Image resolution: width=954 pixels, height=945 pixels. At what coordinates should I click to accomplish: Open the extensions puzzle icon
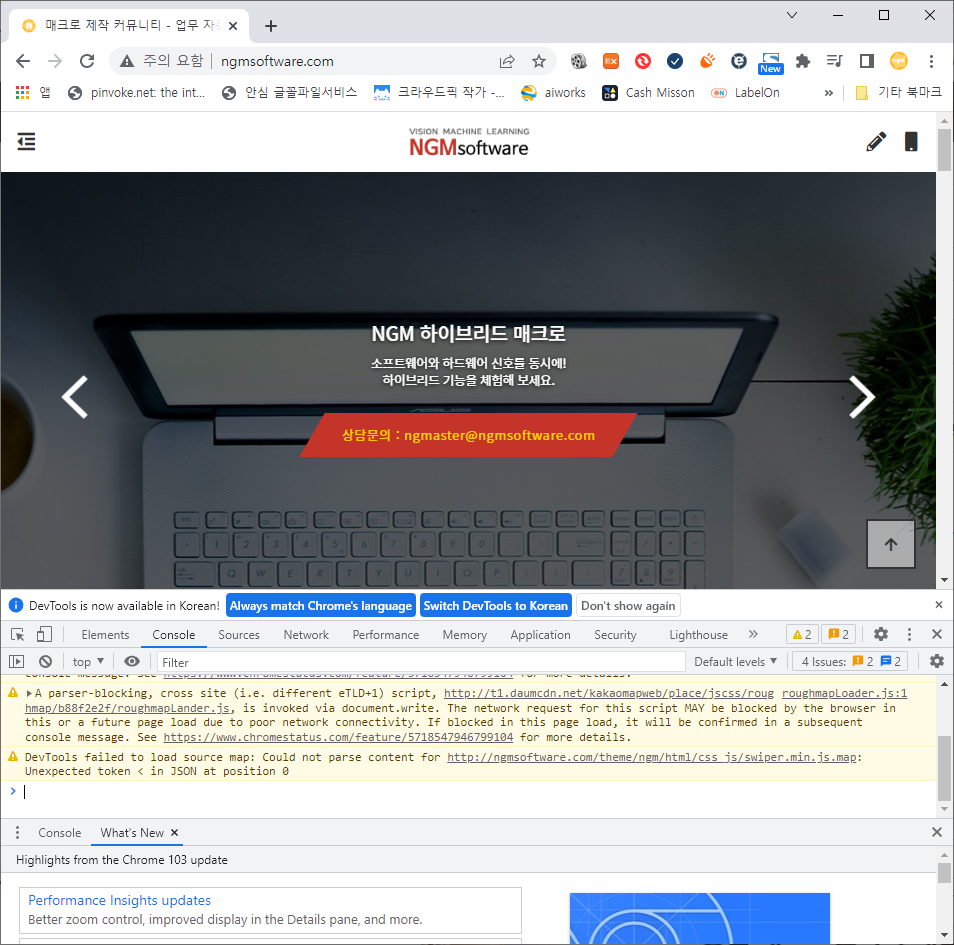click(803, 61)
